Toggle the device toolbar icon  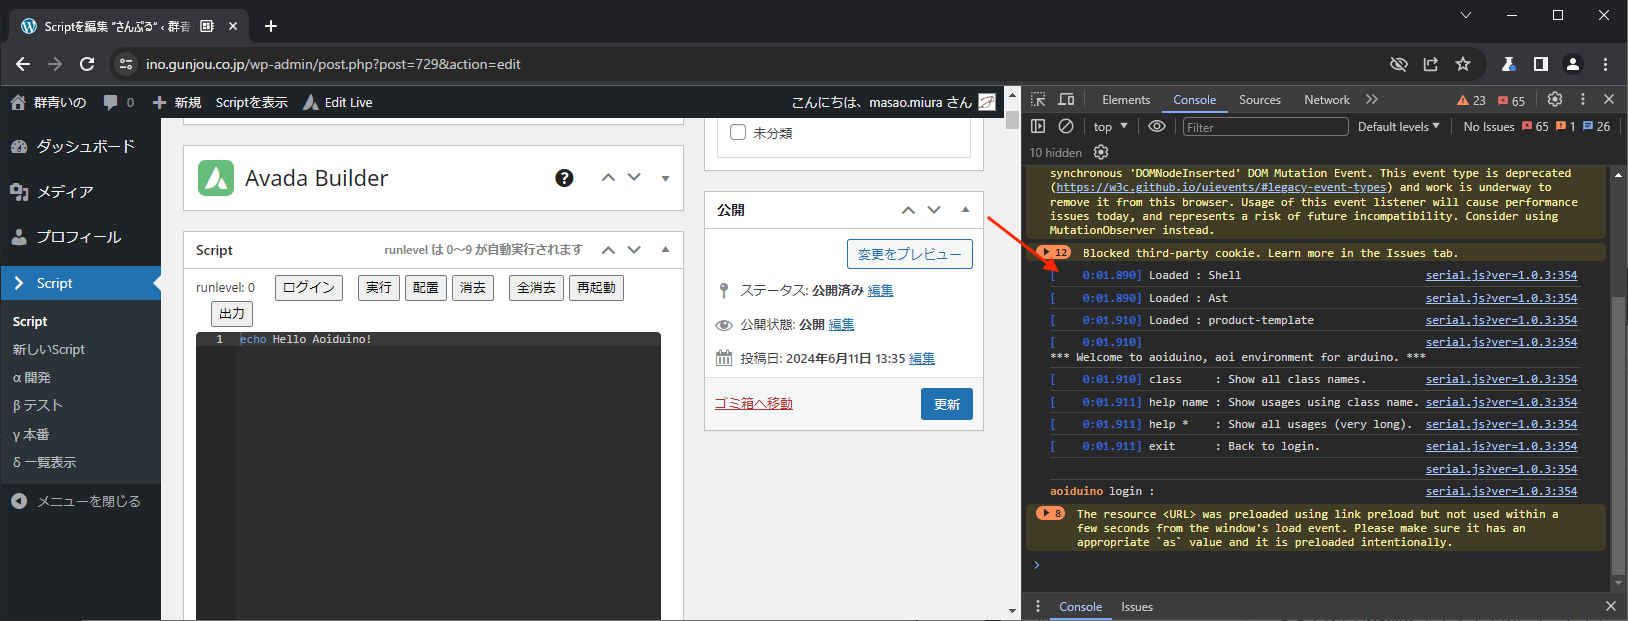[1066, 100]
